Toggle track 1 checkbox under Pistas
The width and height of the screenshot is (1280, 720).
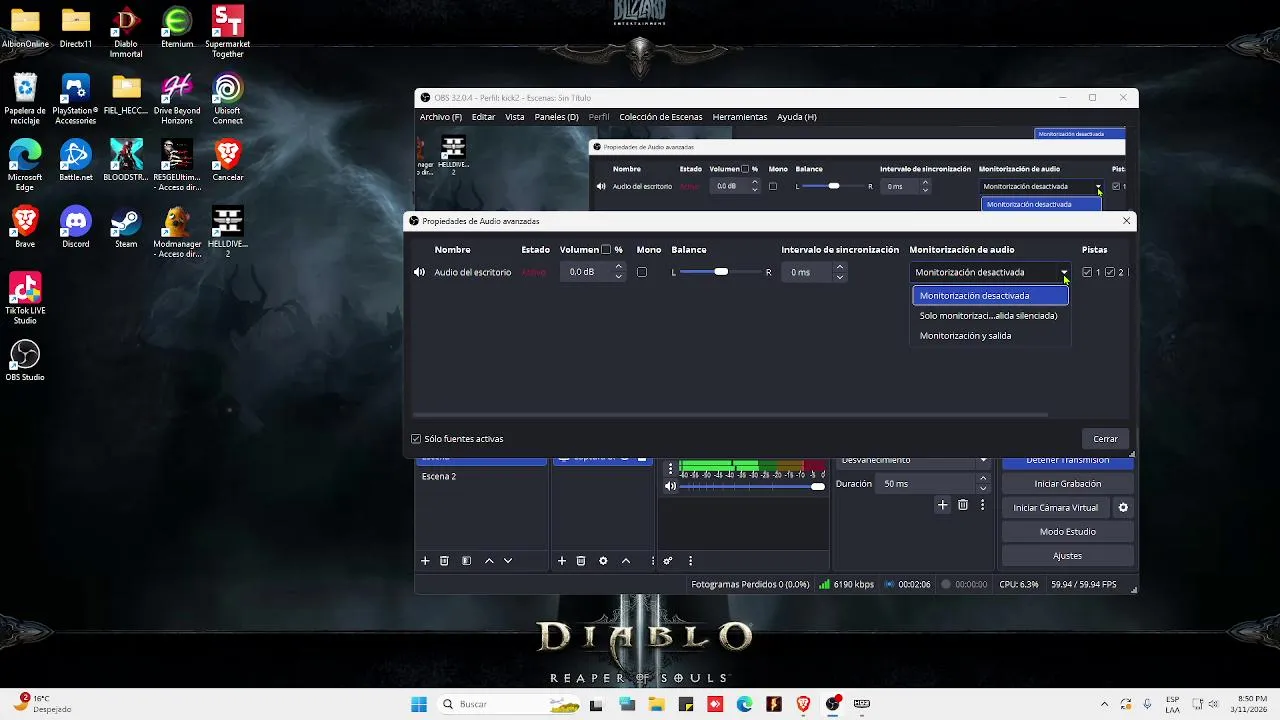(1087, 272)
